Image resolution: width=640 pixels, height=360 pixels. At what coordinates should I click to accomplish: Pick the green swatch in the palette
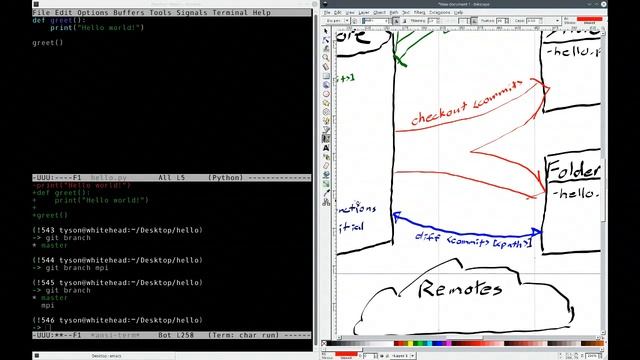[419, 343]
